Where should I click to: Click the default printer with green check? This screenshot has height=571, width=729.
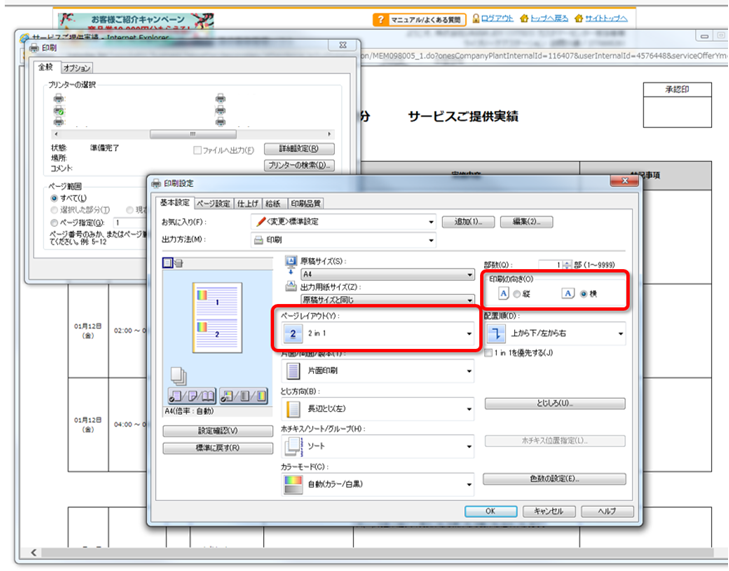(59, 111)
